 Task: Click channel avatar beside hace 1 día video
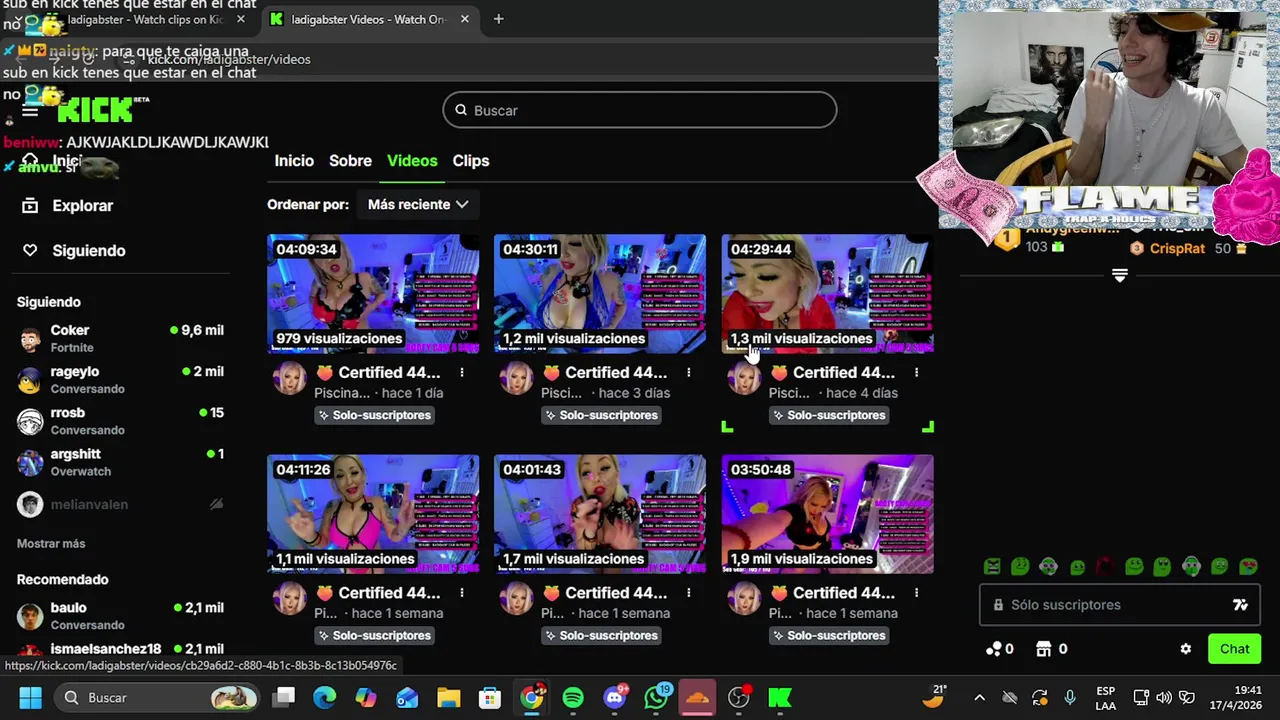(290, 379)
